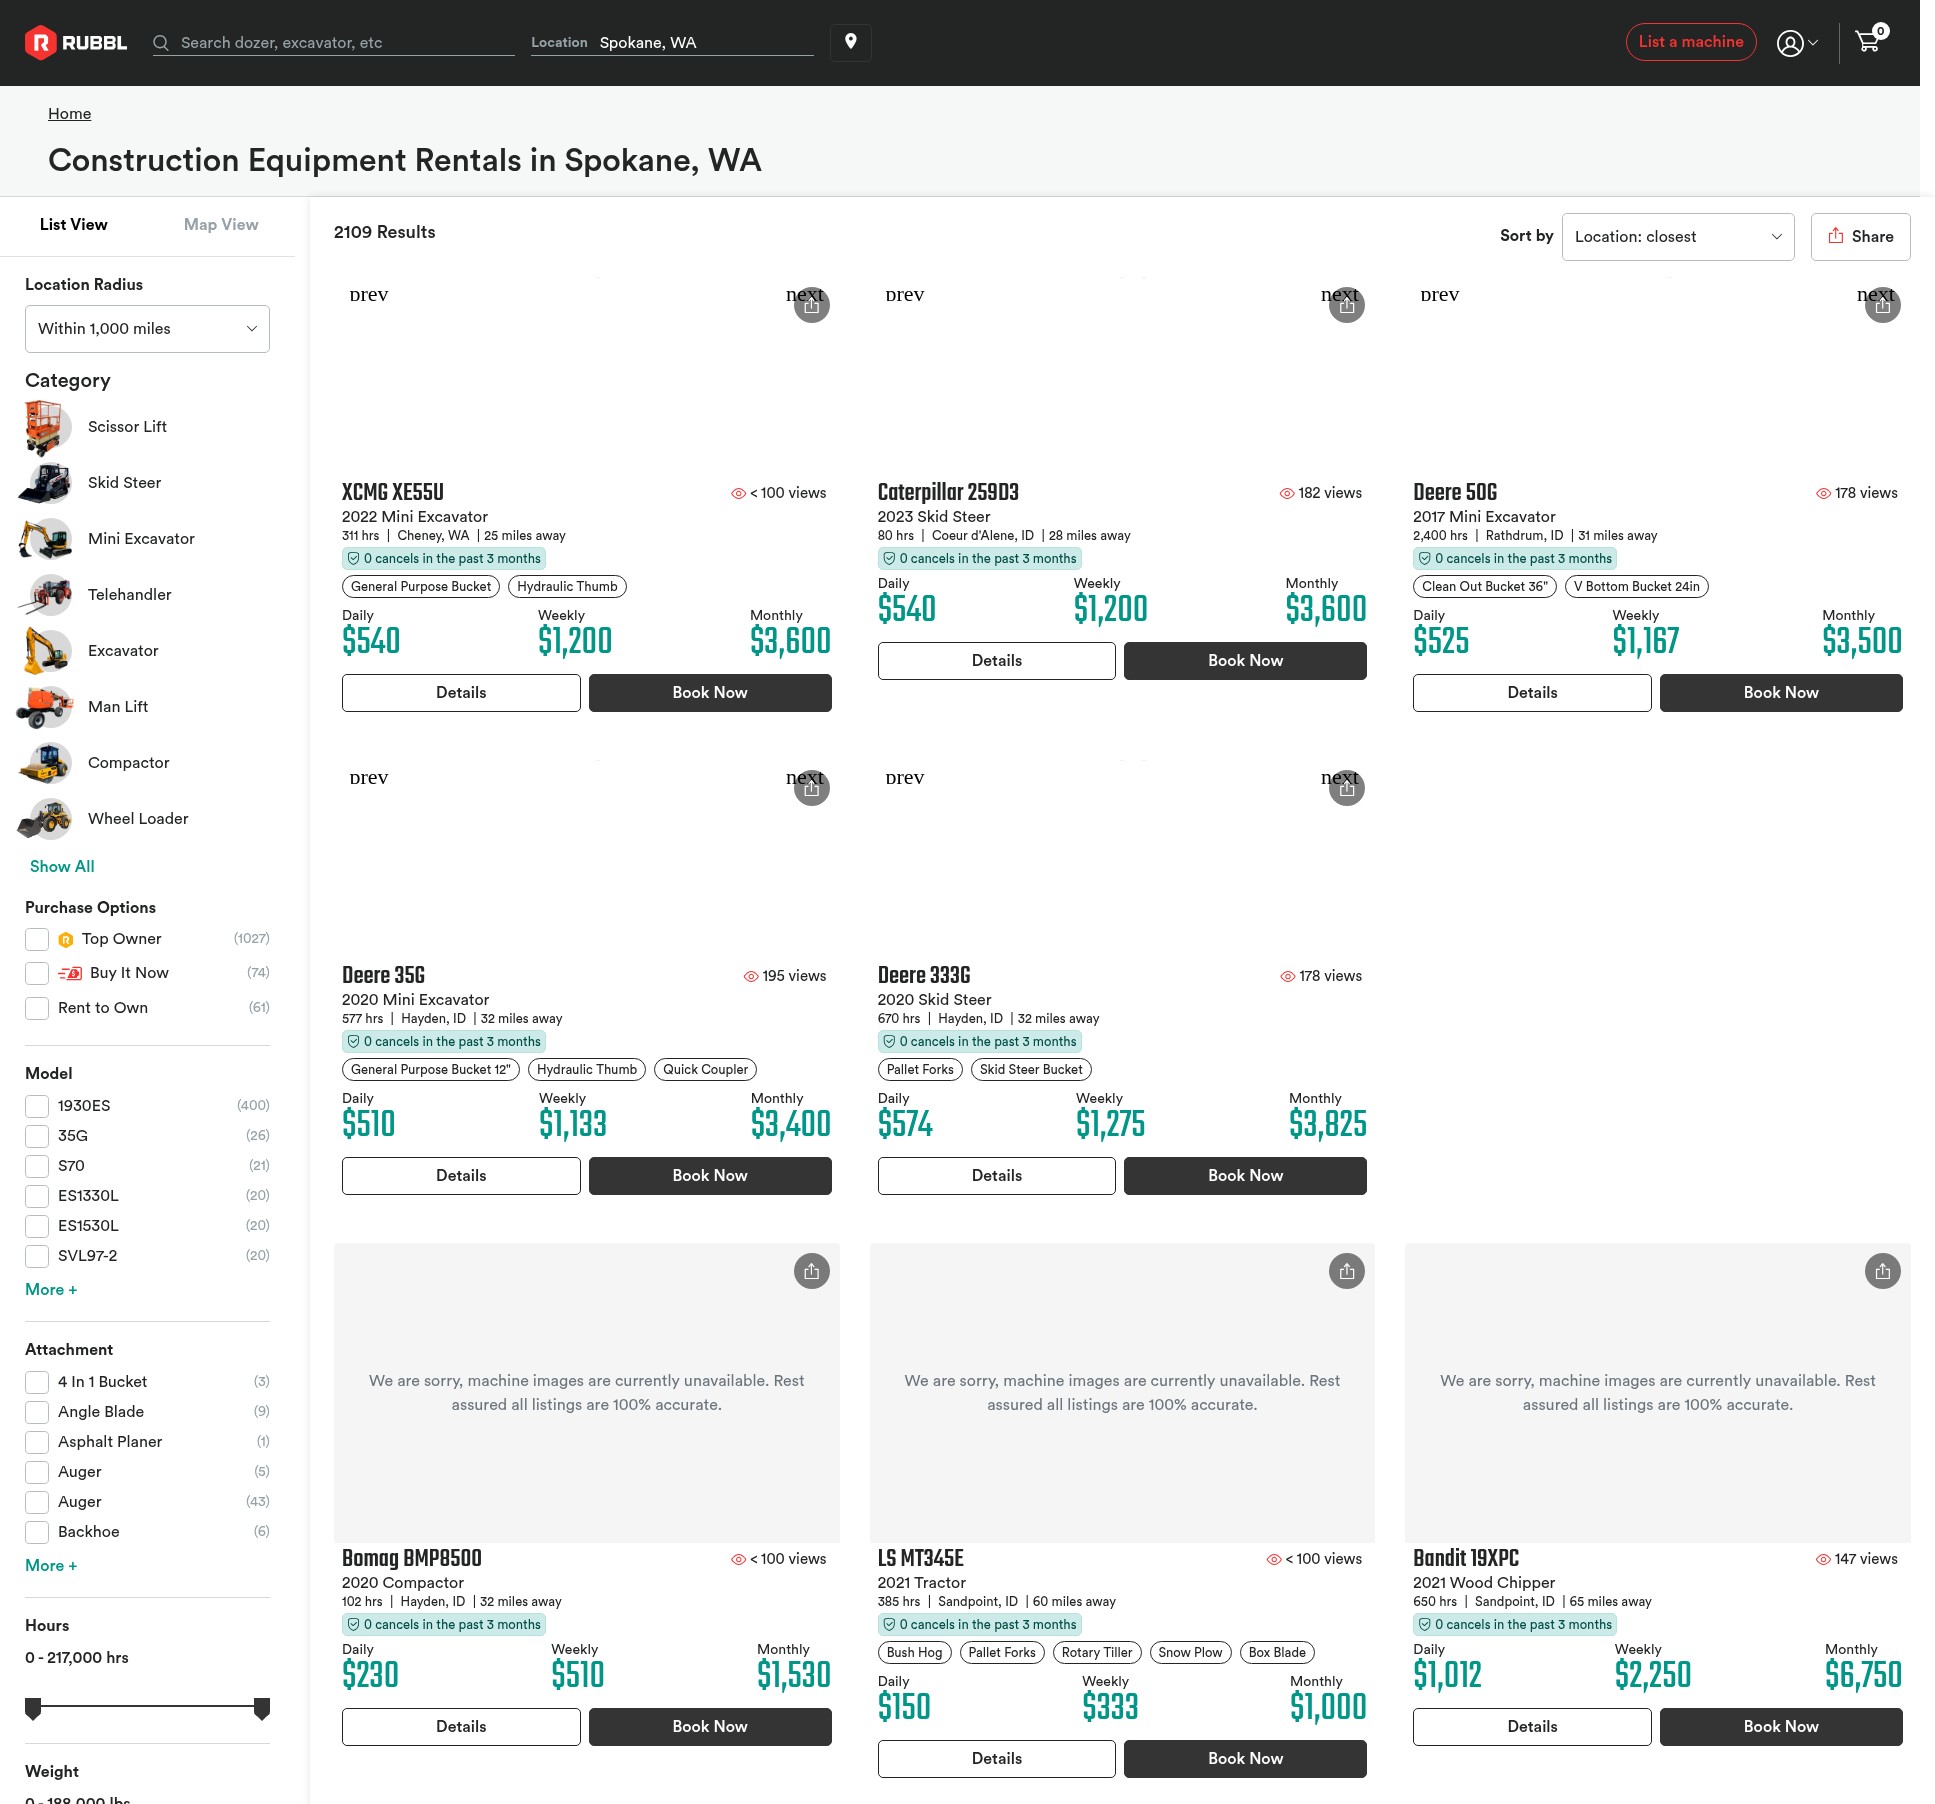Click the Hydraulic Thumb tag on XCMG XE55U
Image resolution: width=1935 pixels, height=1804 pixels.
click(567, 587)
